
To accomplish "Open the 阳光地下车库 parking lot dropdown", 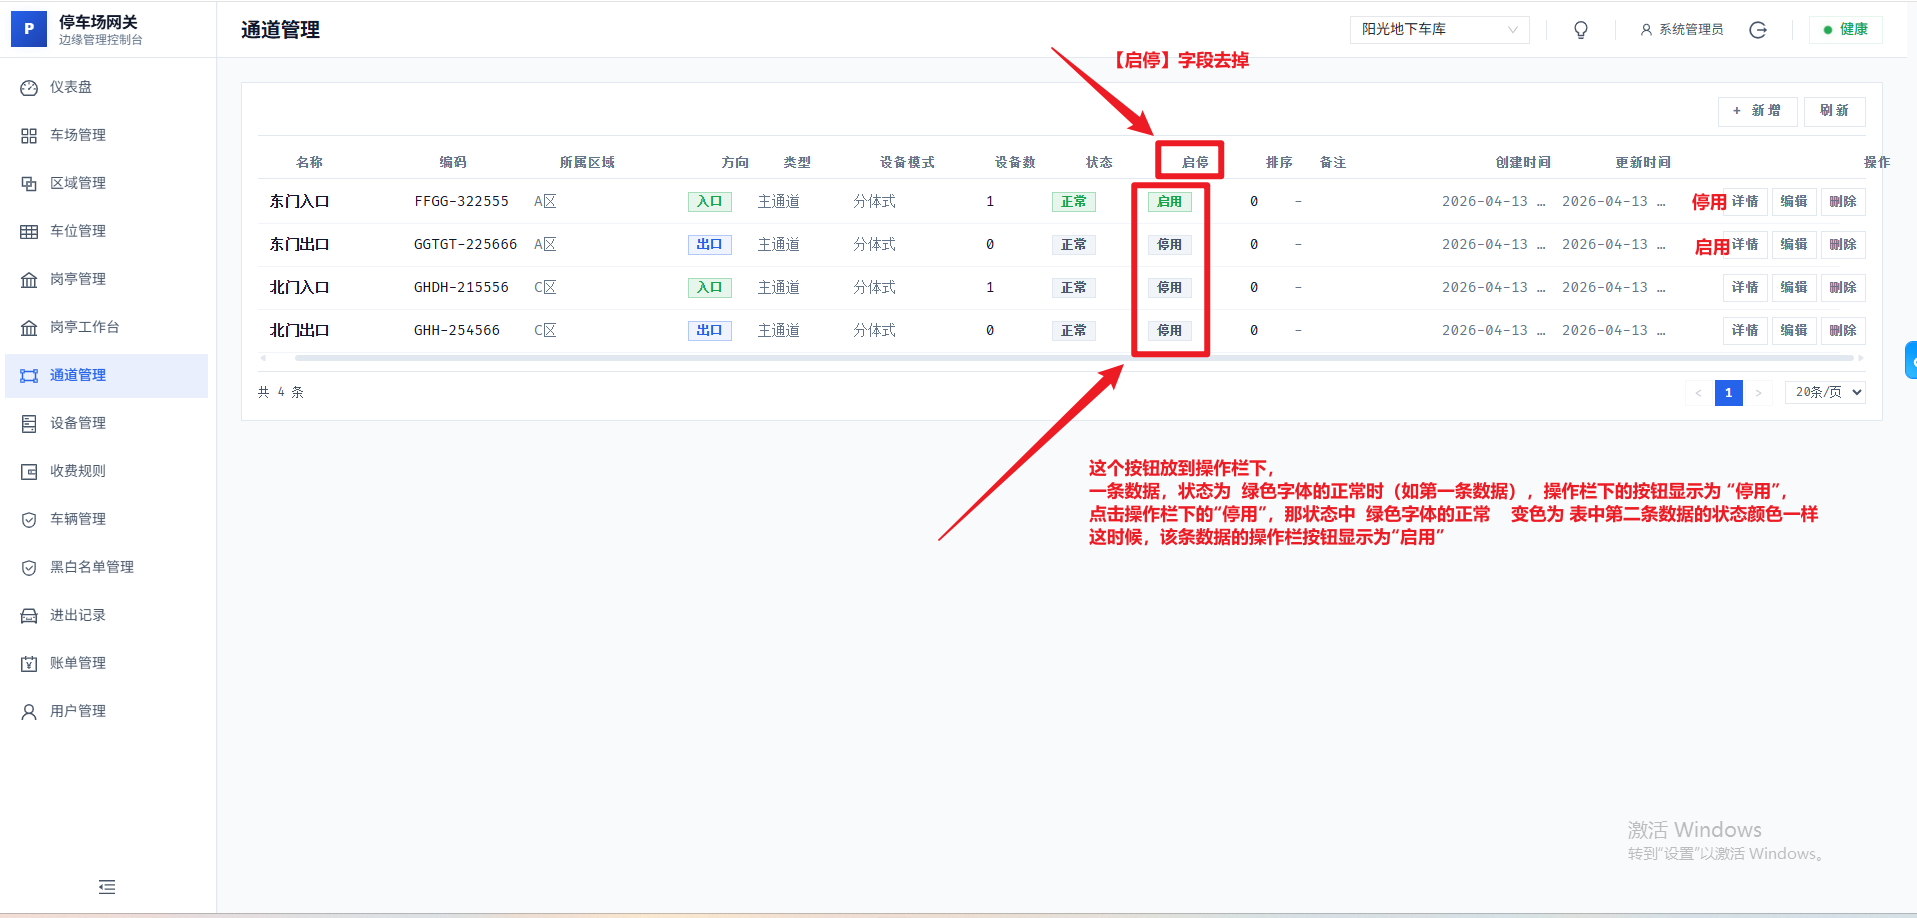I will 1438,30.
